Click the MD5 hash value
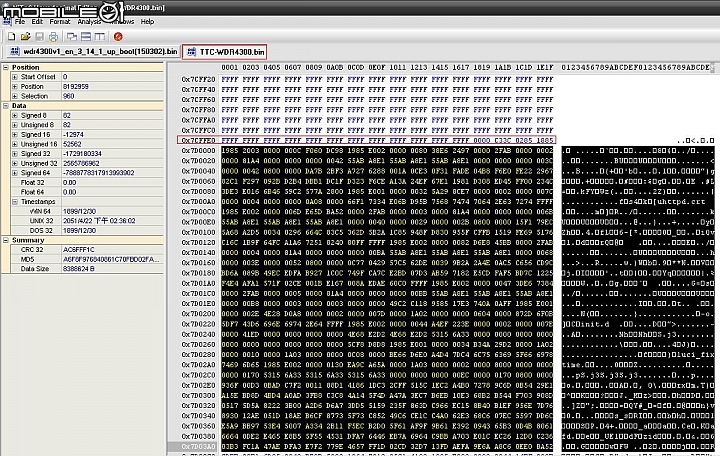Viewport: 720px width, 456px height. pos(111,259)
